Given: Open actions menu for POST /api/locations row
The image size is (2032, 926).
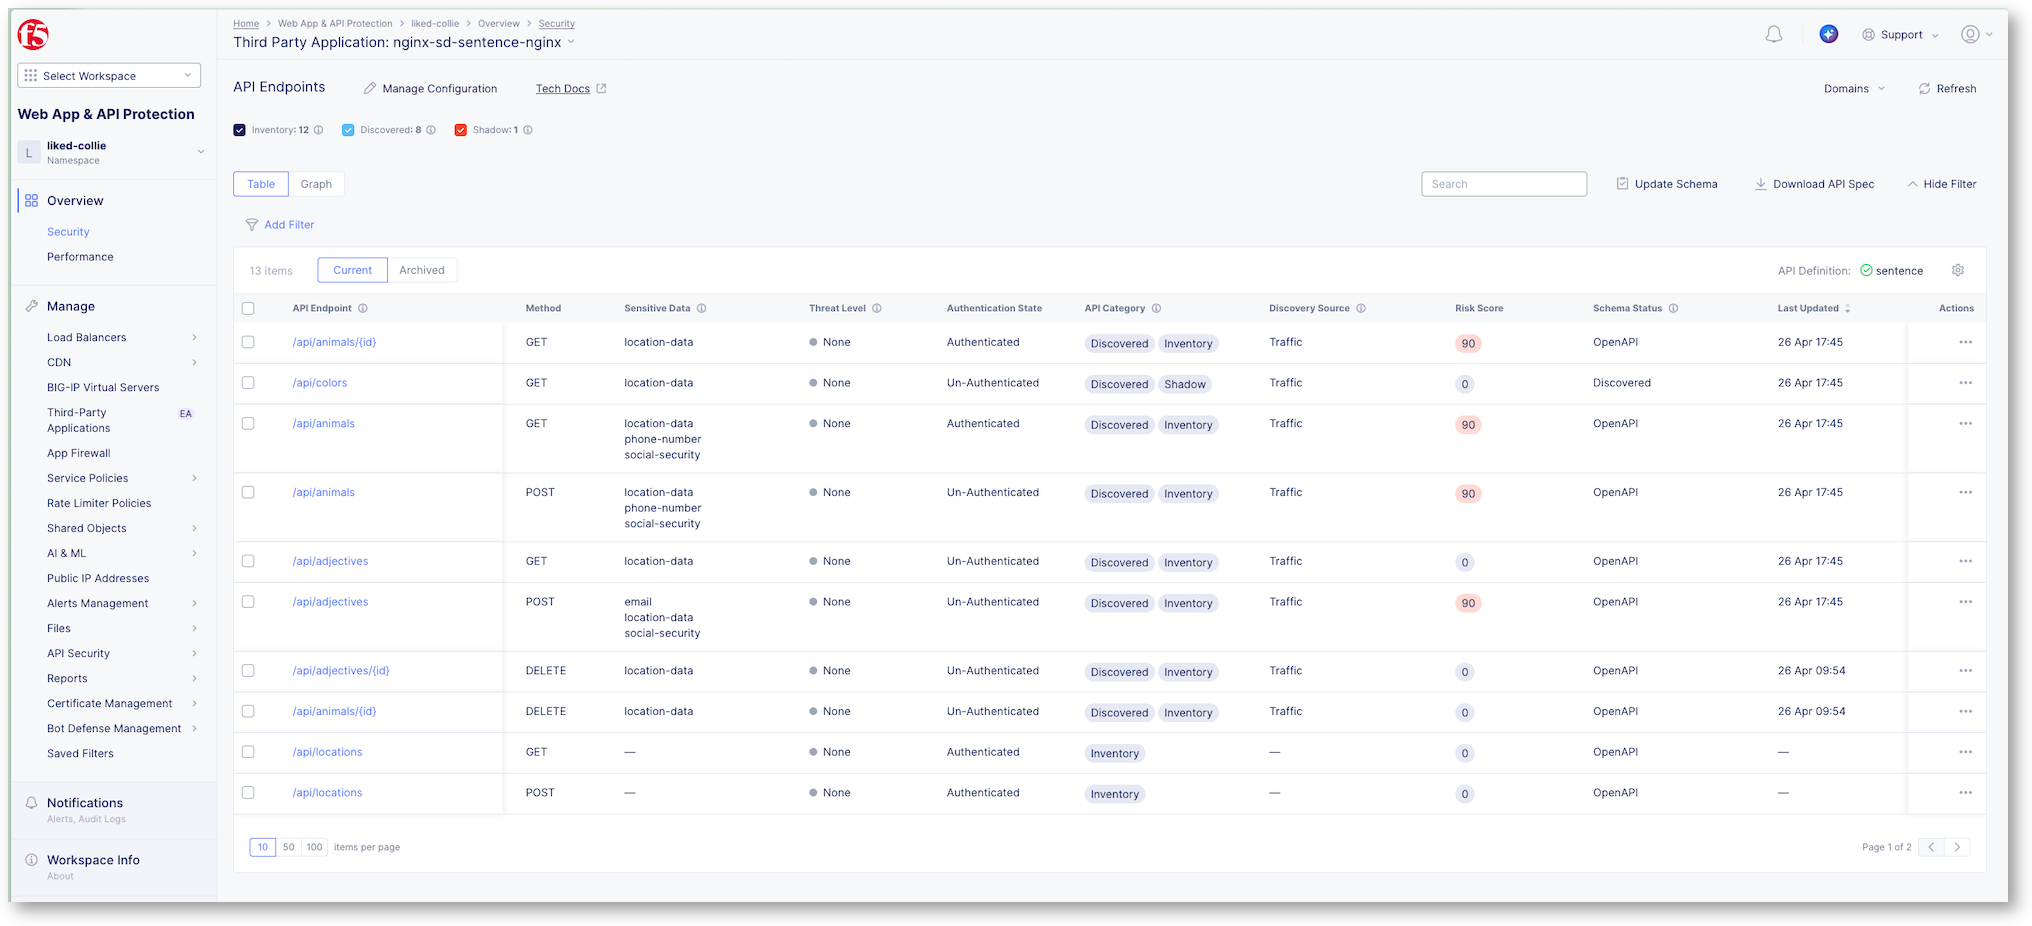Looking at the screenshot, I should click(1965, 793).
